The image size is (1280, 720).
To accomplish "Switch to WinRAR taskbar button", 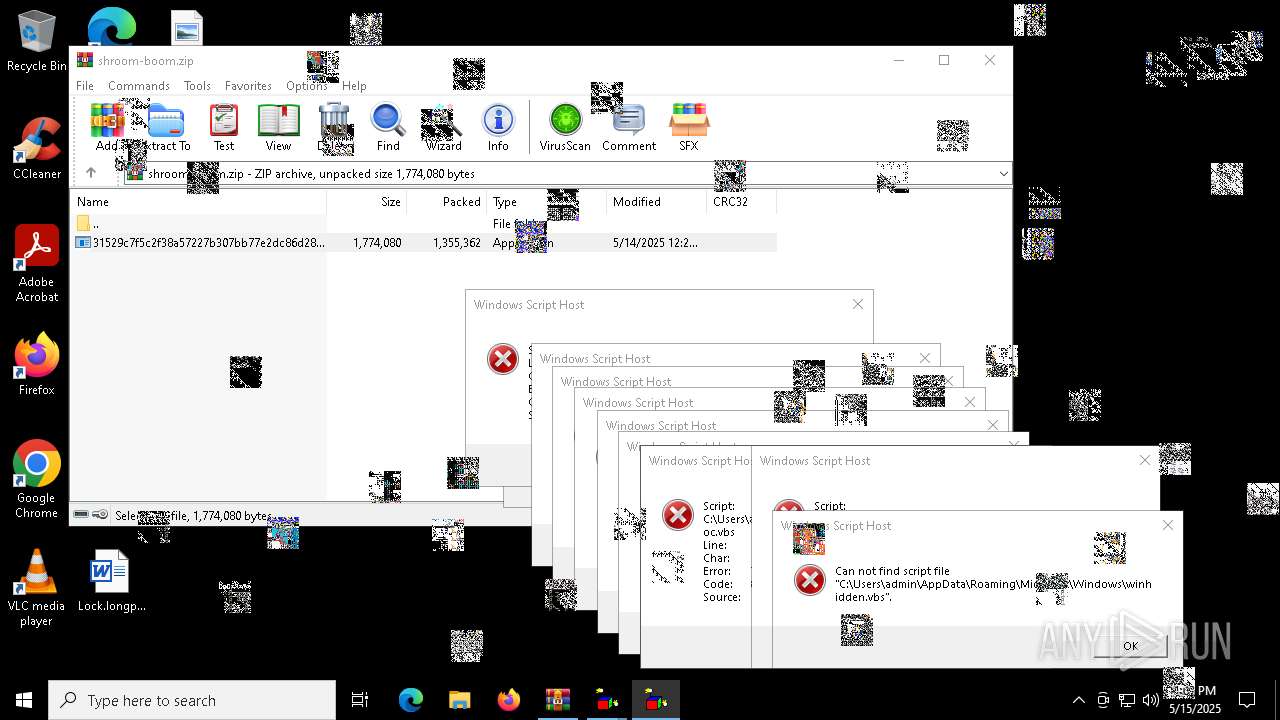I will [x=557, y=700].
